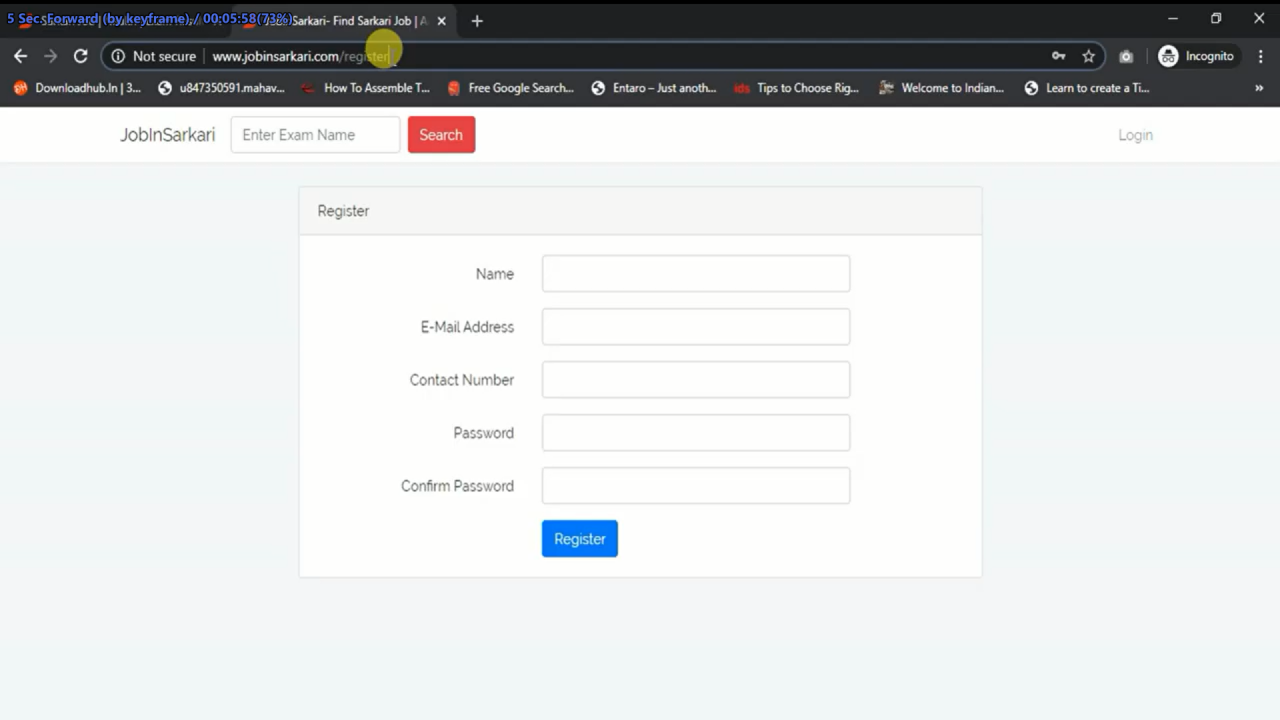Image resolution: width=1280 pixels, height=720 pixels.
Task: Open Downloadhub.In bookmark
Action: [x=77, y=88]
